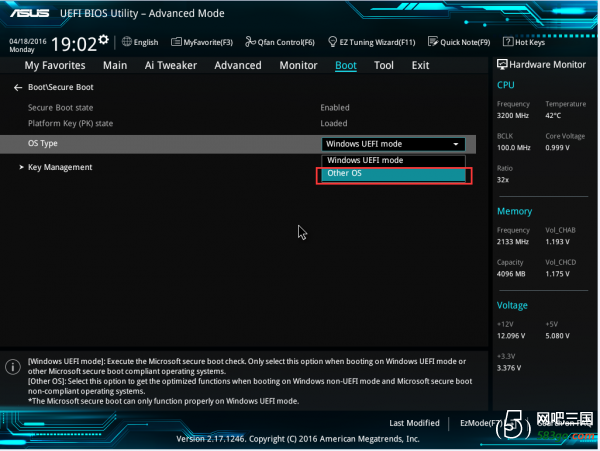Image resolution: width=600 pixels, height=451 pixels.
Task: Go to the Advanced tab
Action: pos(238,65)
